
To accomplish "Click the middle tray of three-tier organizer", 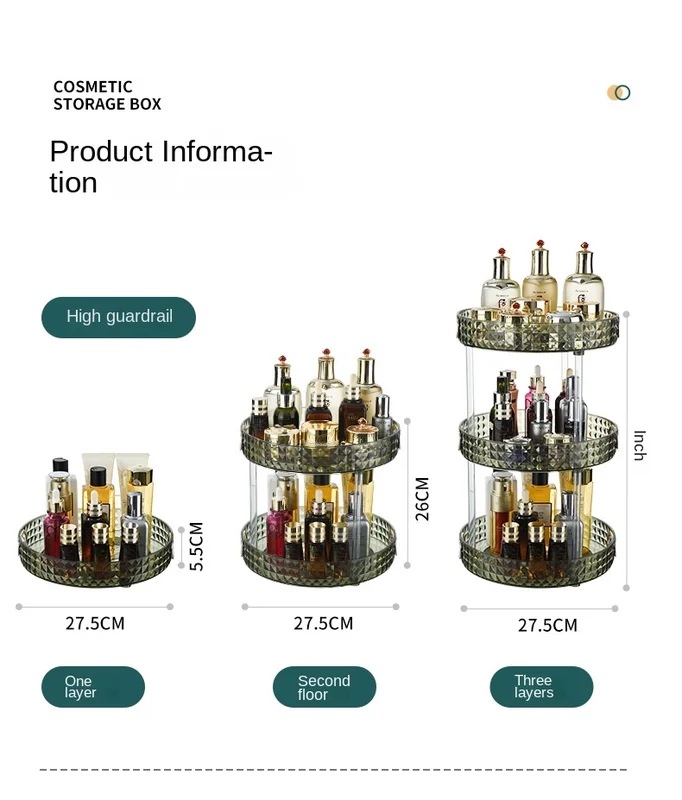I will (539, 441).
